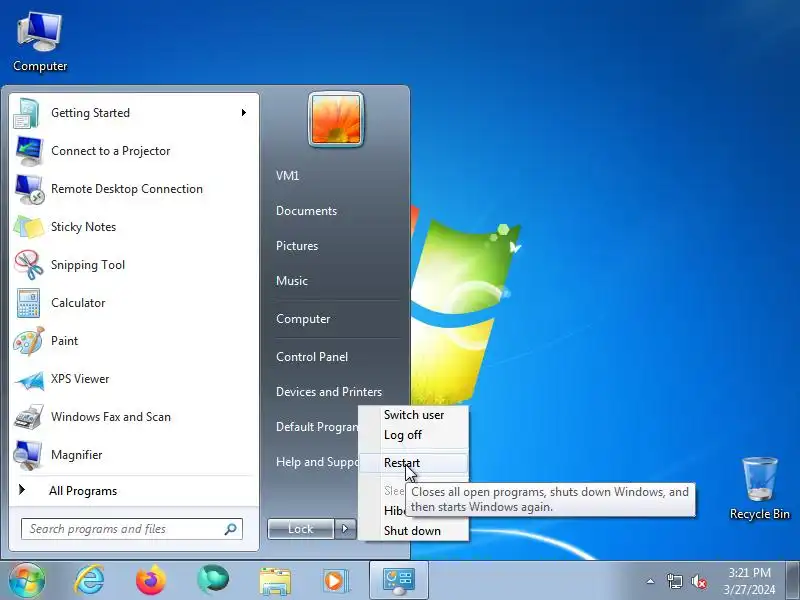Choose Restart in the power menu

[414, 463]
